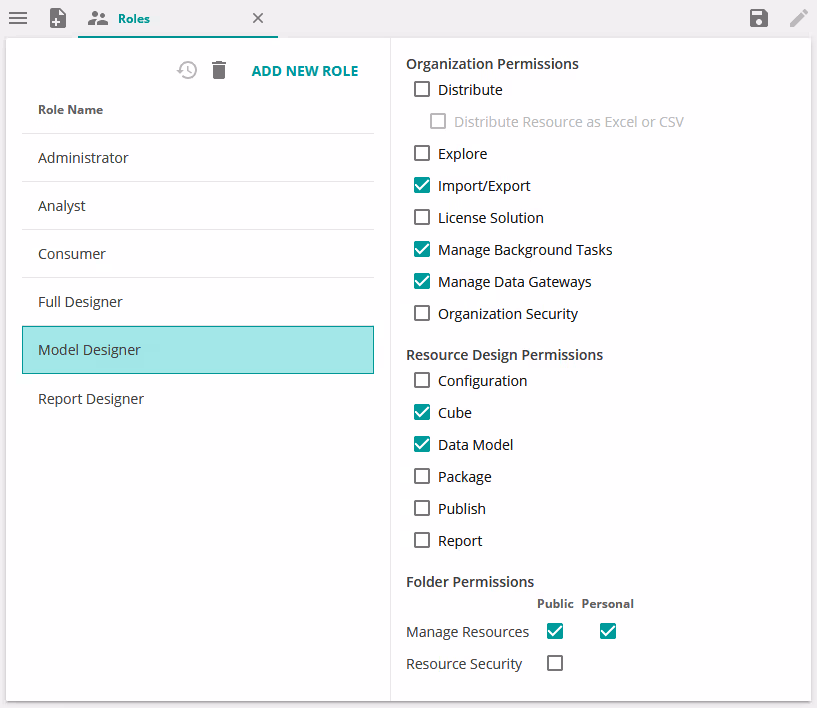Click the pencil edit icon
Image resolution: width=817 pixels, height=708 pixels.
pos(798,18)
